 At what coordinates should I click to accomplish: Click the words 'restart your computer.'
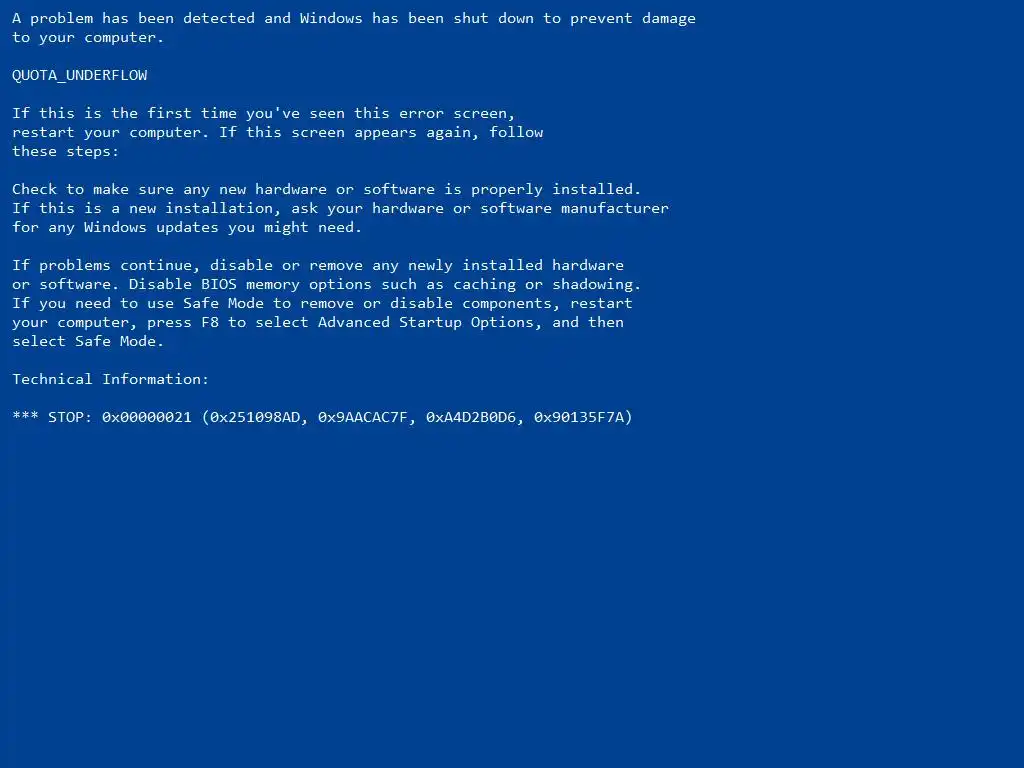[x=110, y=133]
